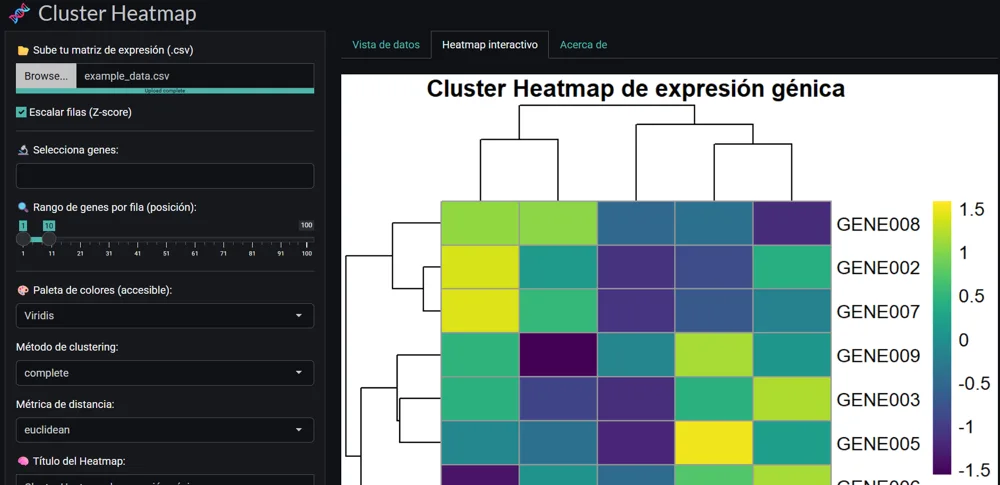Click the folder icon next to 'Sube tu matriz'
This screenshot has height=485, width=1000.
click(23, 50)
